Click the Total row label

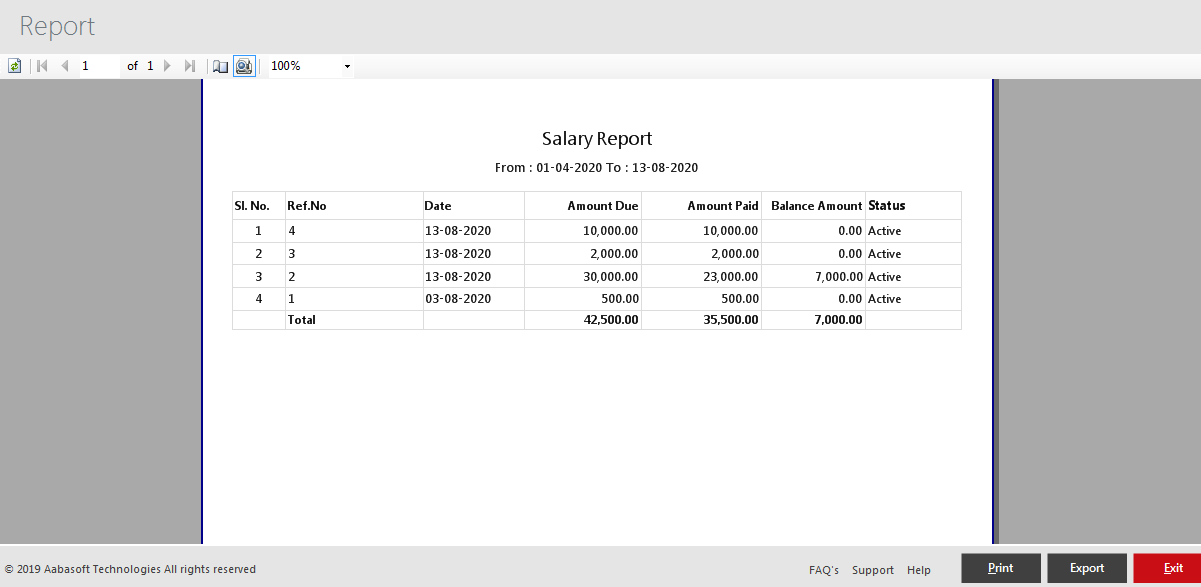302,320
